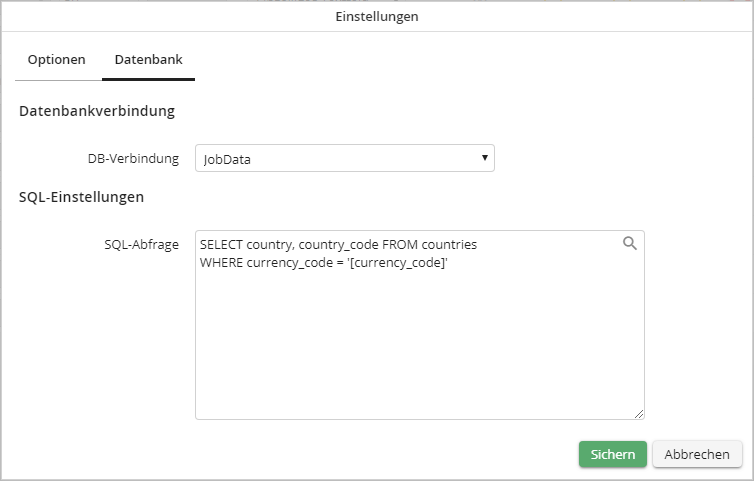Click the DB-Verbindung field label
This screenshot has width=754, height=481.
tap(133, 158)
